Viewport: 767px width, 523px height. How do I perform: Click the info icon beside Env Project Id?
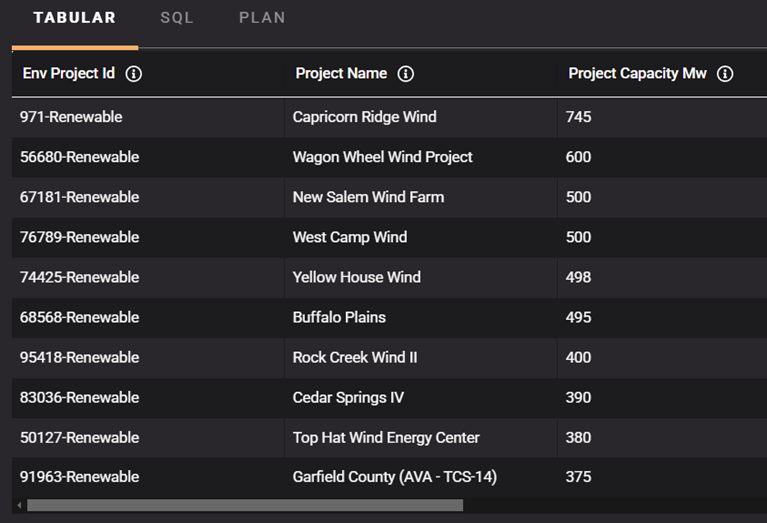(x=133, y=74)
